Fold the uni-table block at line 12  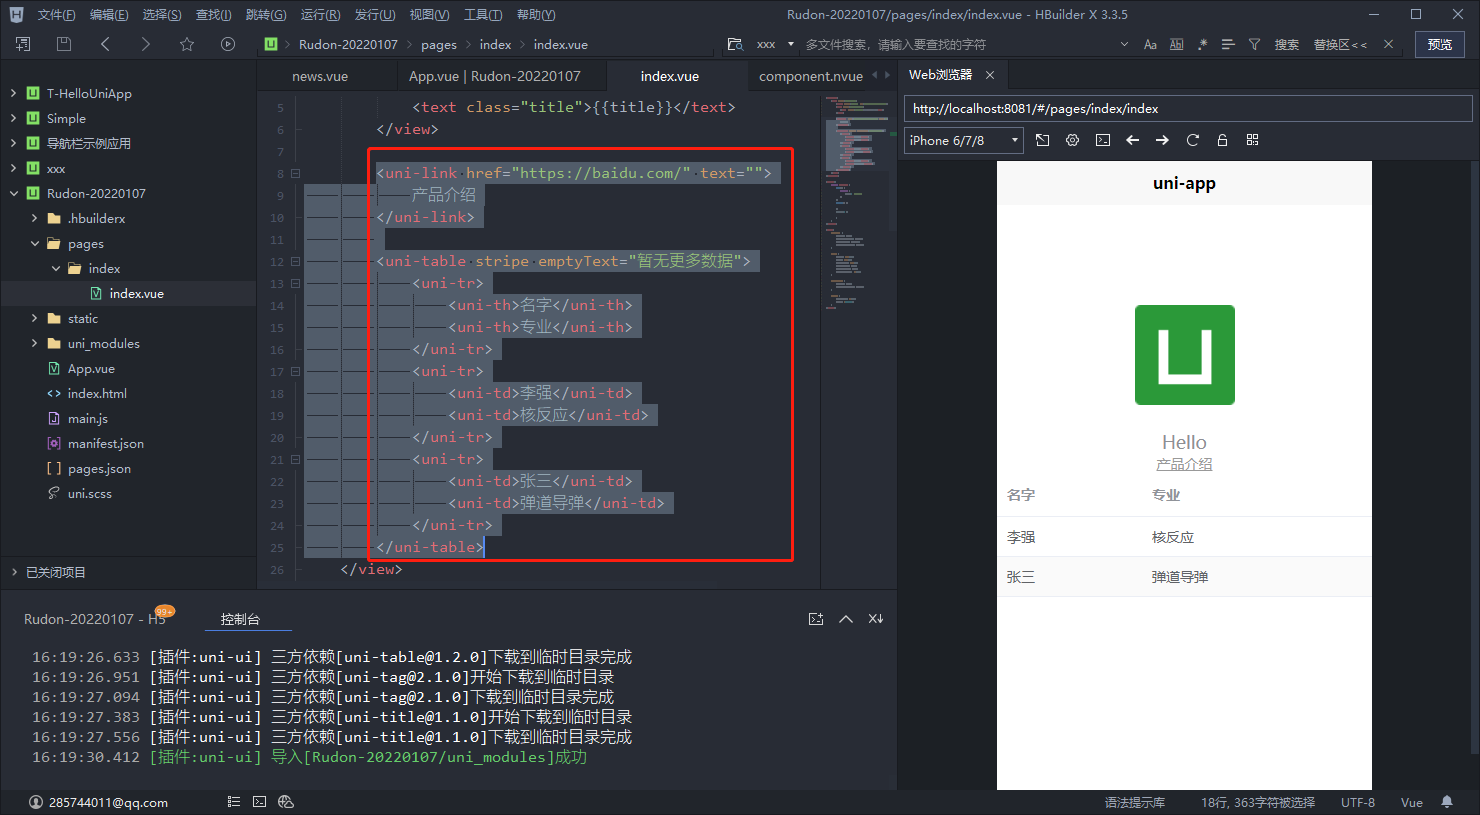[x=295, y=261]
